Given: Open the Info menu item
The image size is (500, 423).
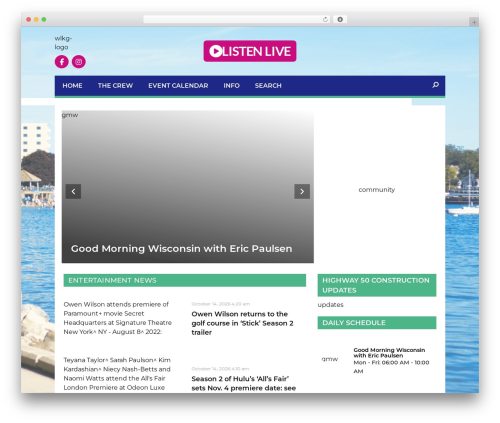Looking at the screenshot, I should click(231, 86).
